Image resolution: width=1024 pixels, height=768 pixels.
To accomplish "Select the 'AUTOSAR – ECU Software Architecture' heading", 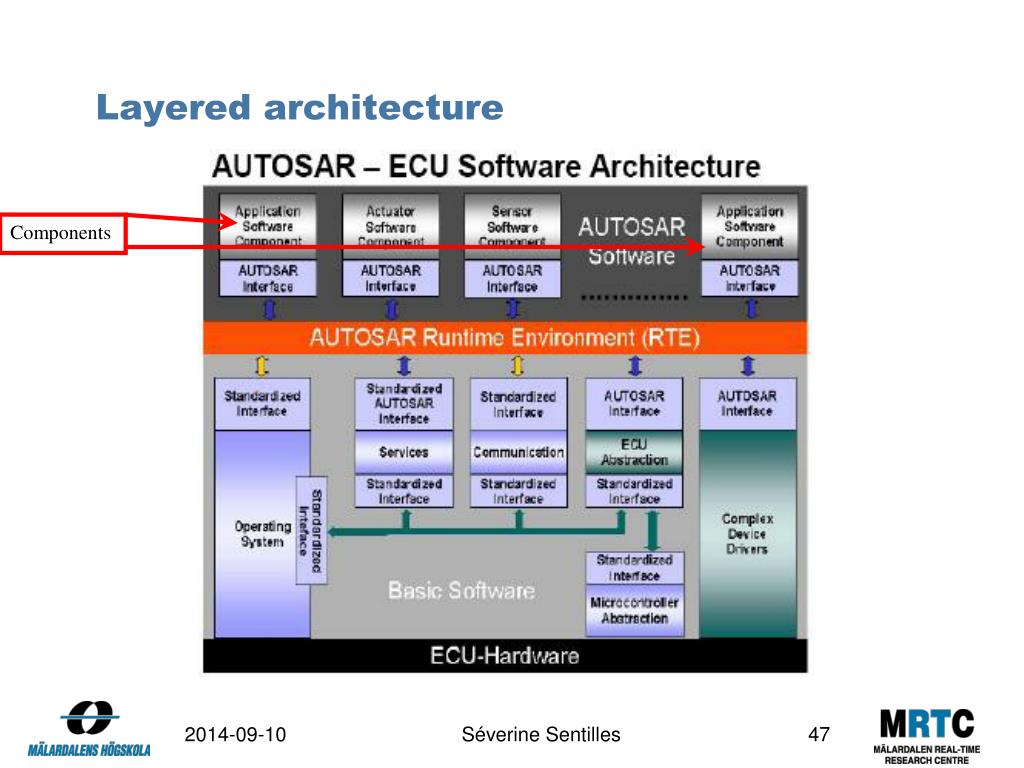I will click(486, 166).
